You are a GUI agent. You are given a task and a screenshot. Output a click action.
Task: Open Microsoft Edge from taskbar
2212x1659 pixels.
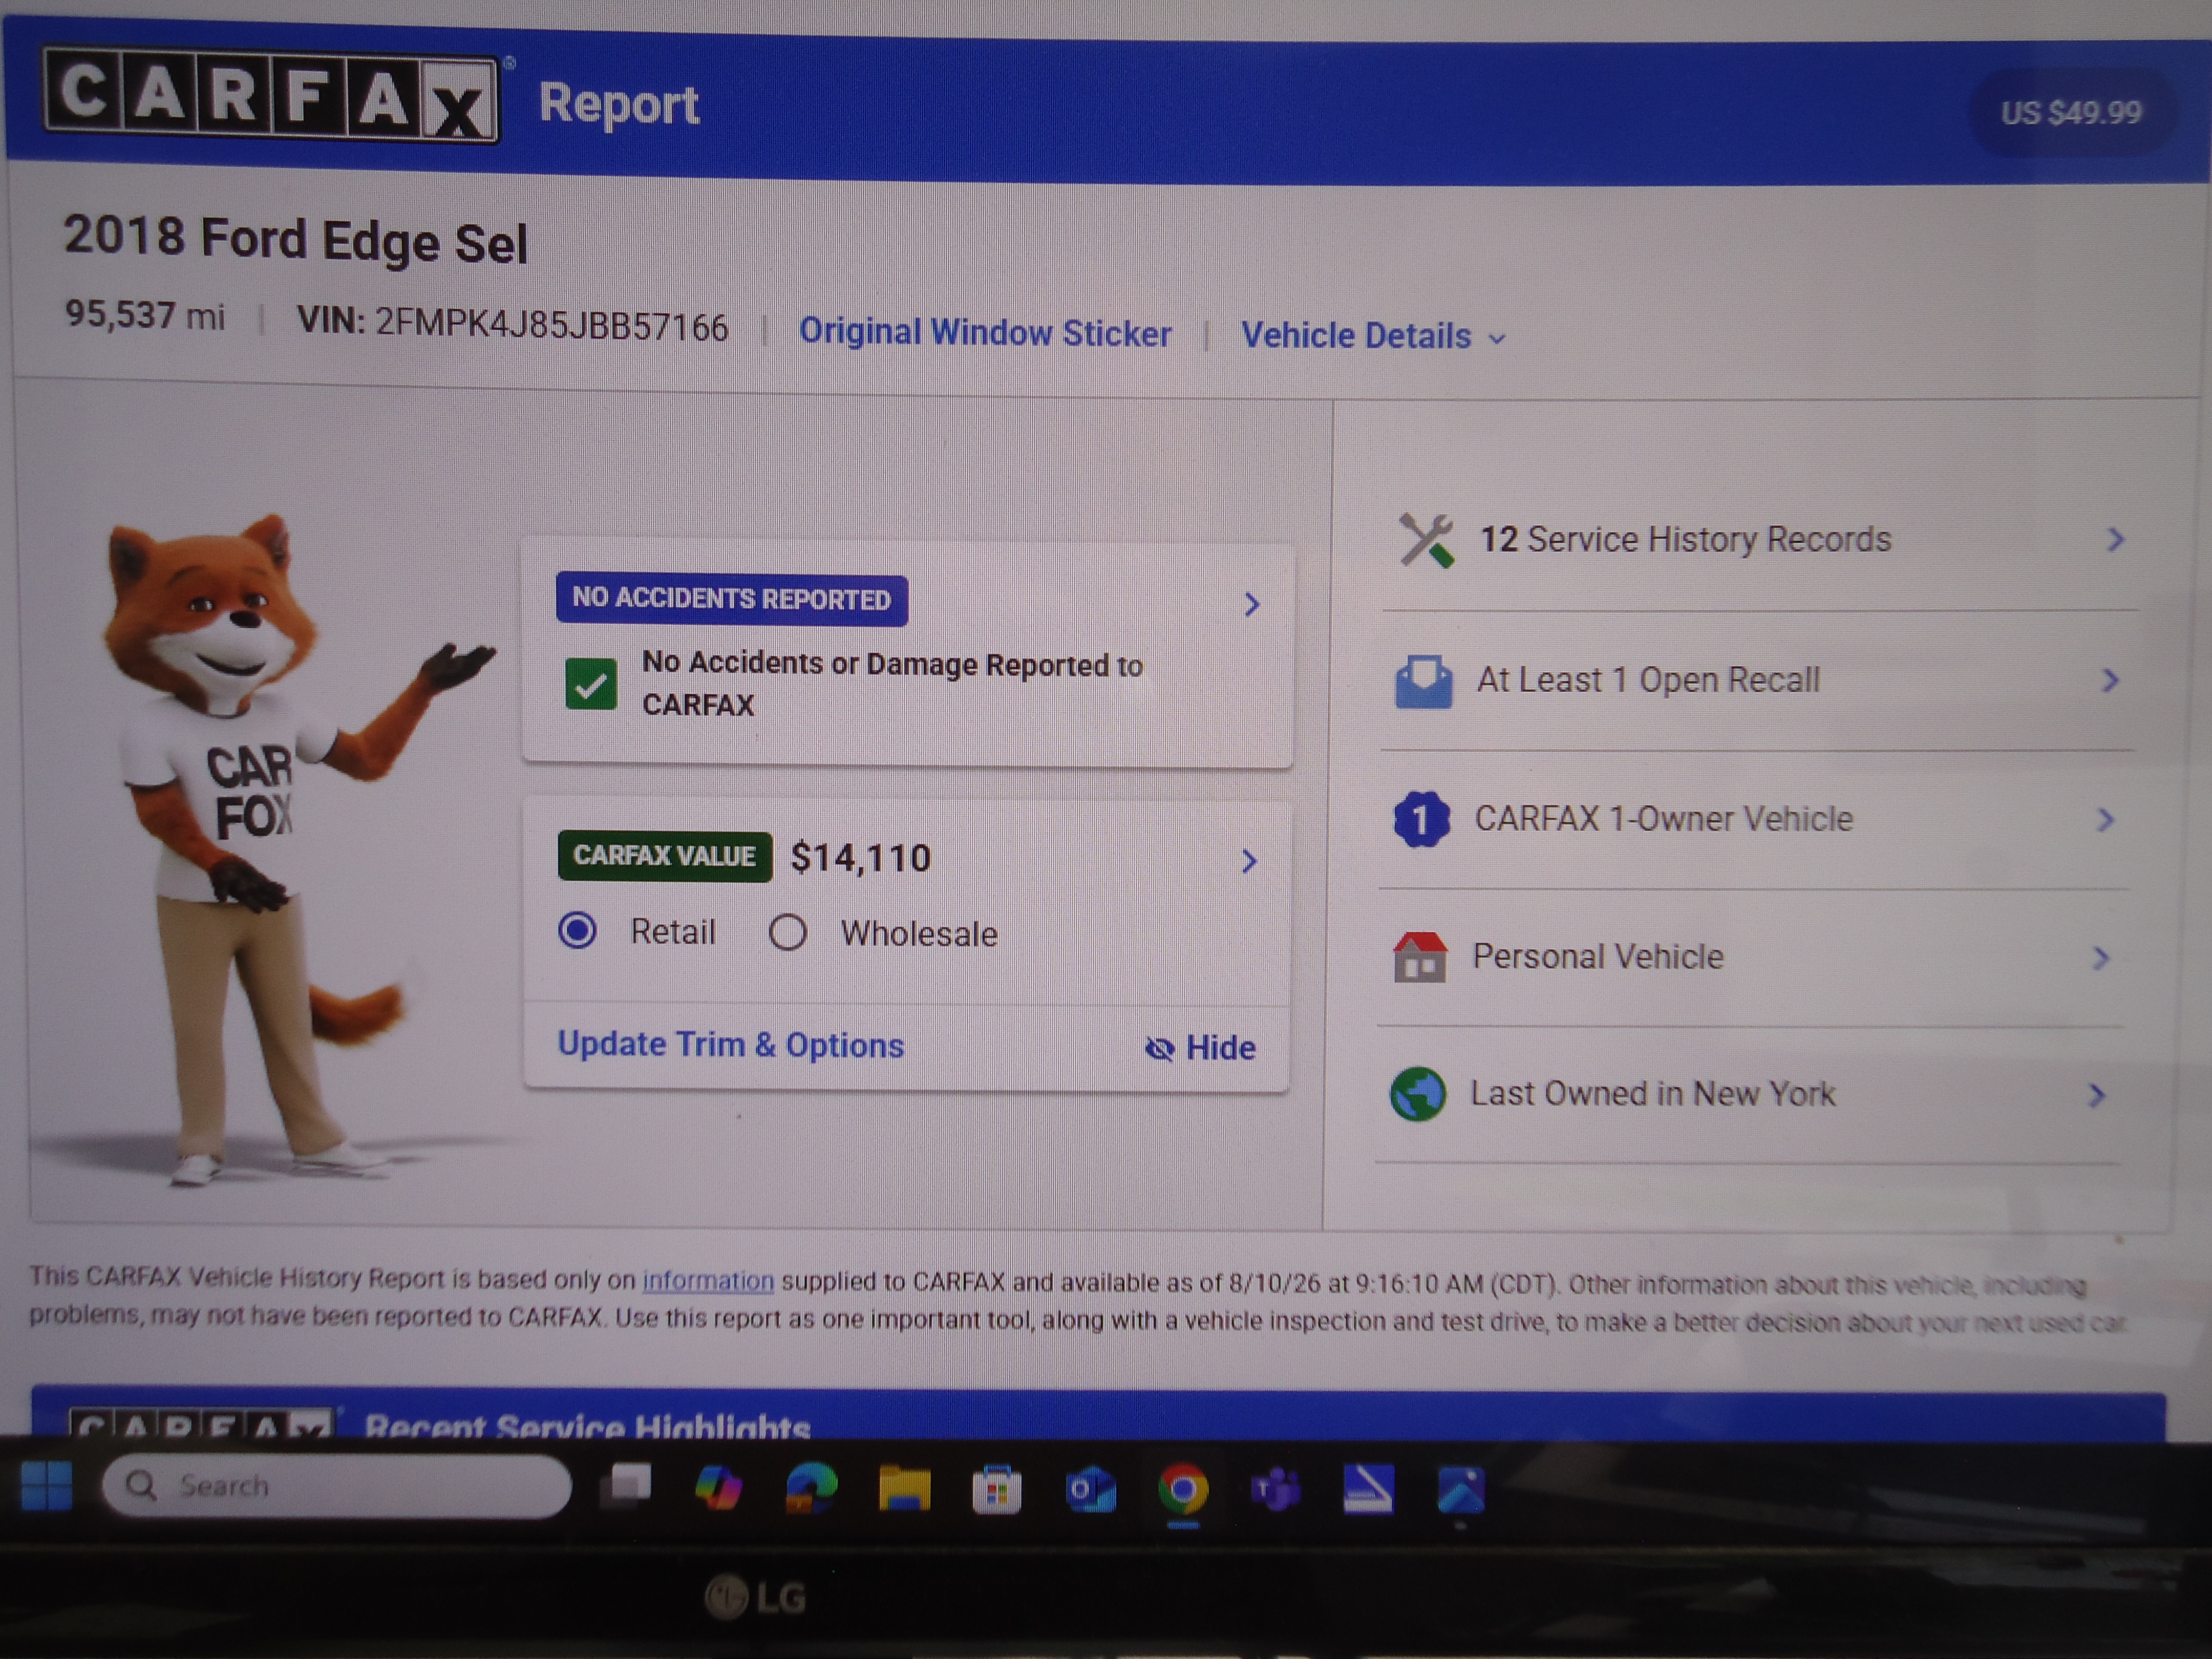point(811,1489)
